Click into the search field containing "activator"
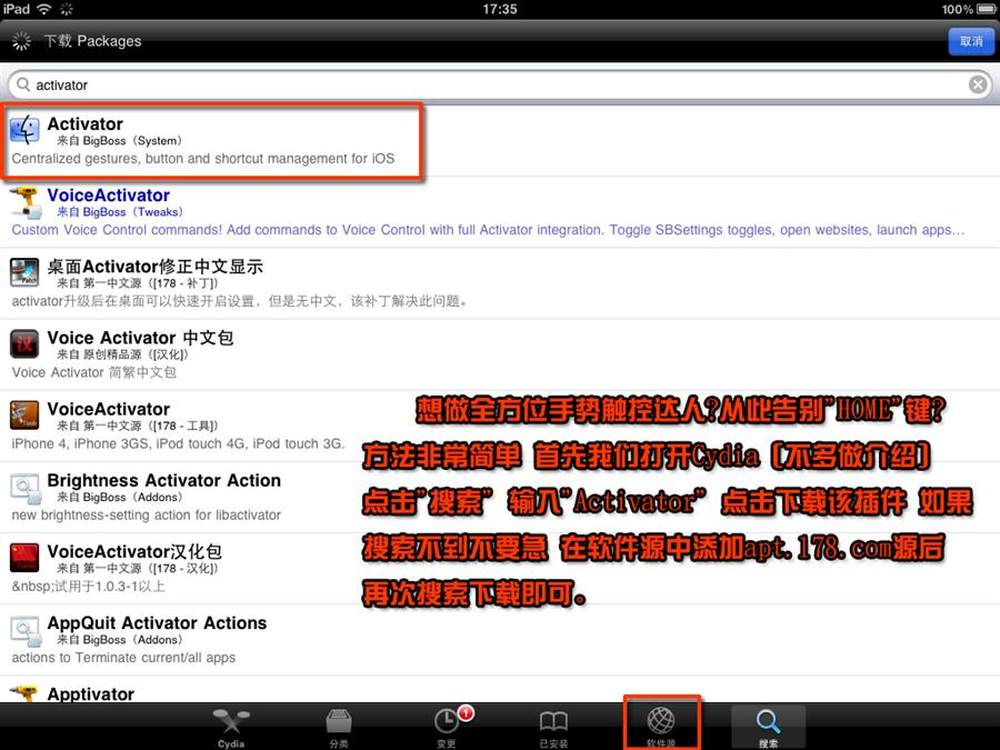Image resolution: width=1000 pixels, height=750 pixels. tap(500, 86)
